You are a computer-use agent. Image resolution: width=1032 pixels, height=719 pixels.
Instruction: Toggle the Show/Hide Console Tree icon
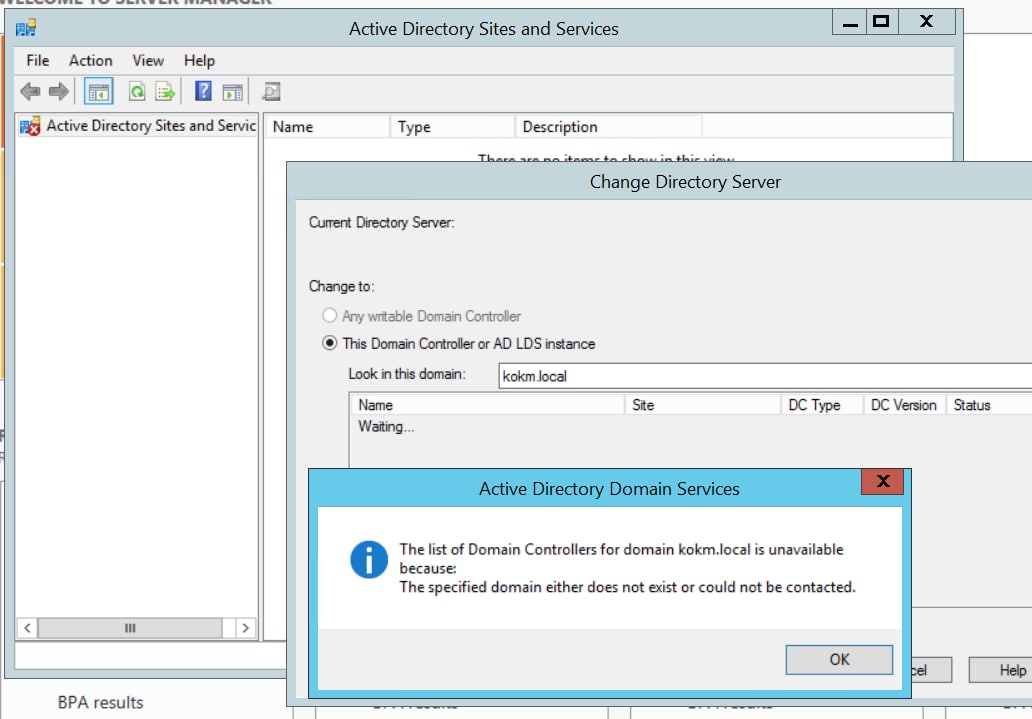coord(99,92)
